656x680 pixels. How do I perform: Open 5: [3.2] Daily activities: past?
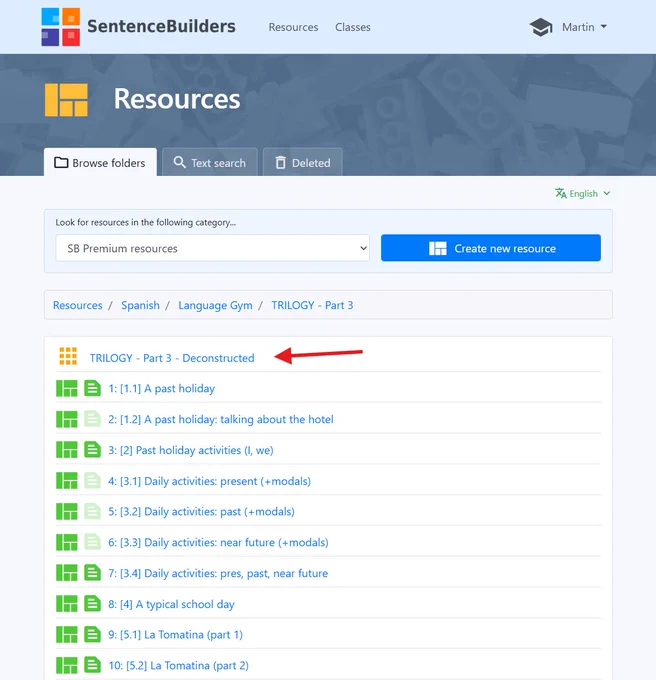201,512
